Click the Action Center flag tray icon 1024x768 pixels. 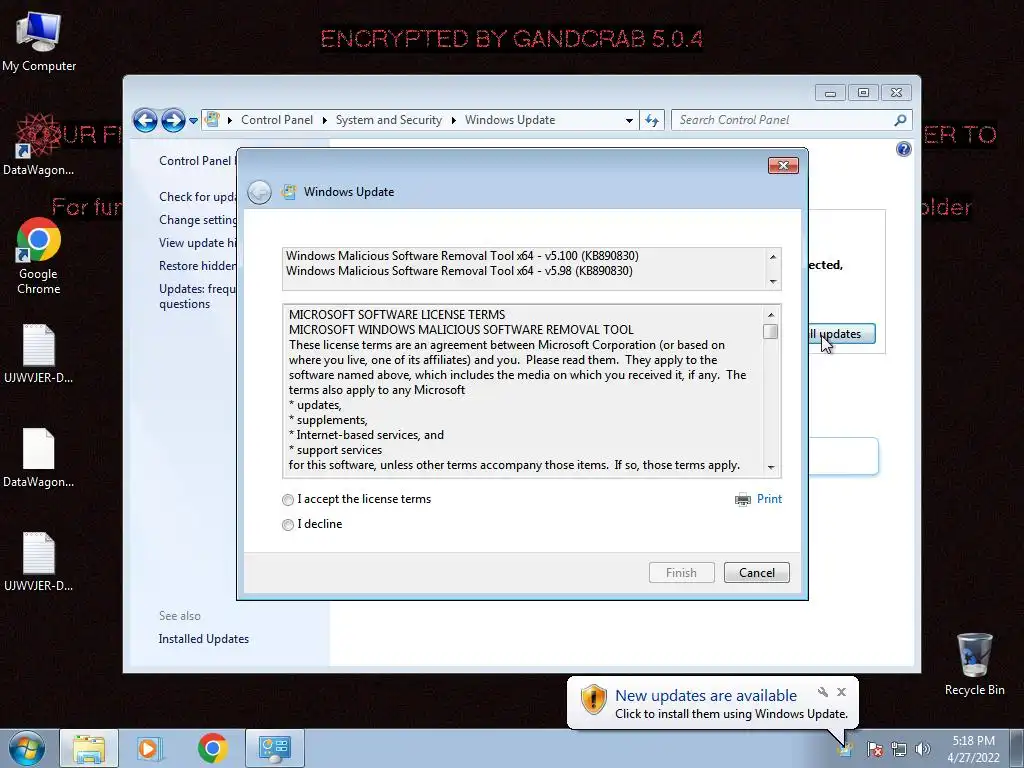coord(875,749)
